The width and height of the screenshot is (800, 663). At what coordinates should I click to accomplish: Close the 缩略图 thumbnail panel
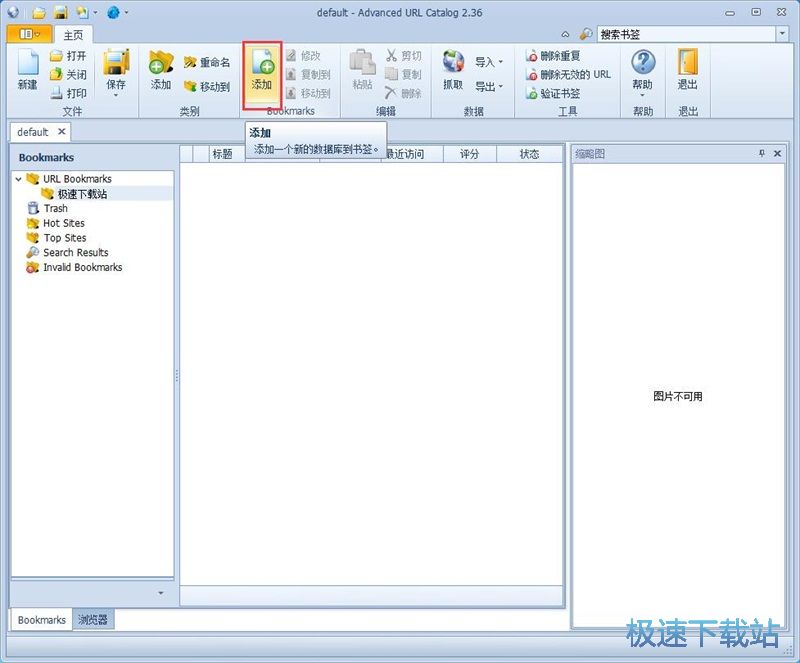(778, 153)
